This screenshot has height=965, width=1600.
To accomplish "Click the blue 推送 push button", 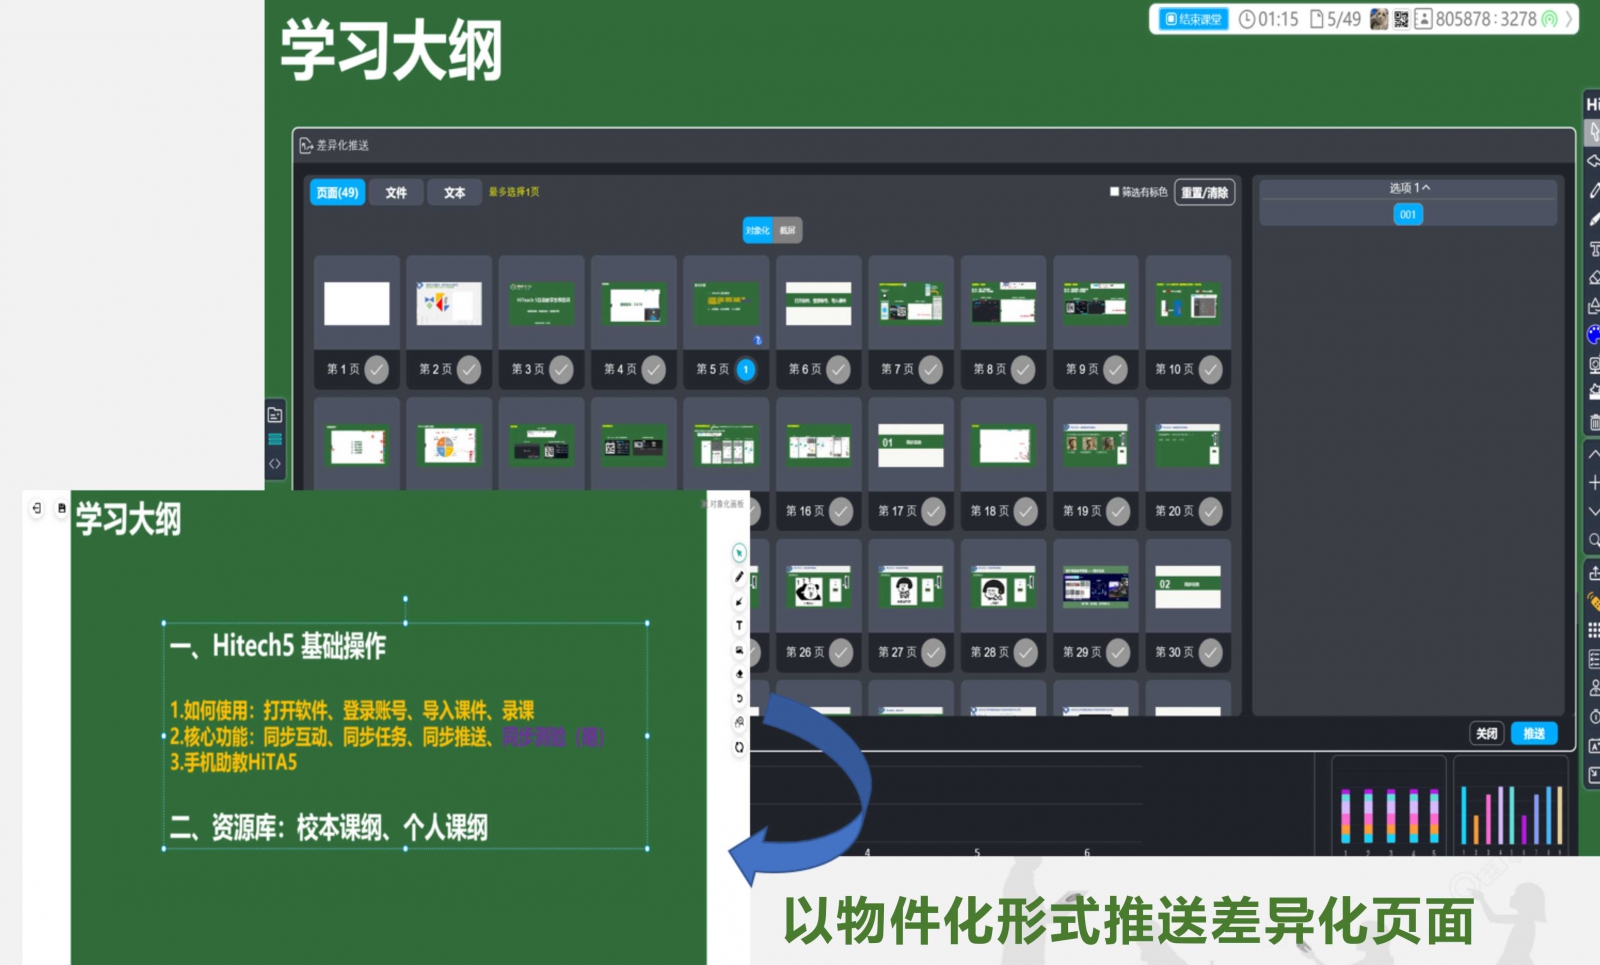I will tap(1533, 733).
